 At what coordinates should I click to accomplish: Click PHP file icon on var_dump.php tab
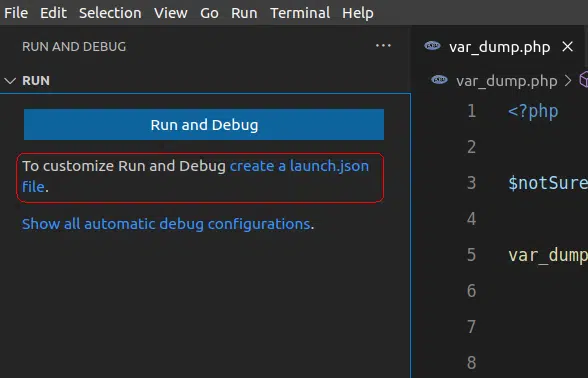(x=432, y=46)
